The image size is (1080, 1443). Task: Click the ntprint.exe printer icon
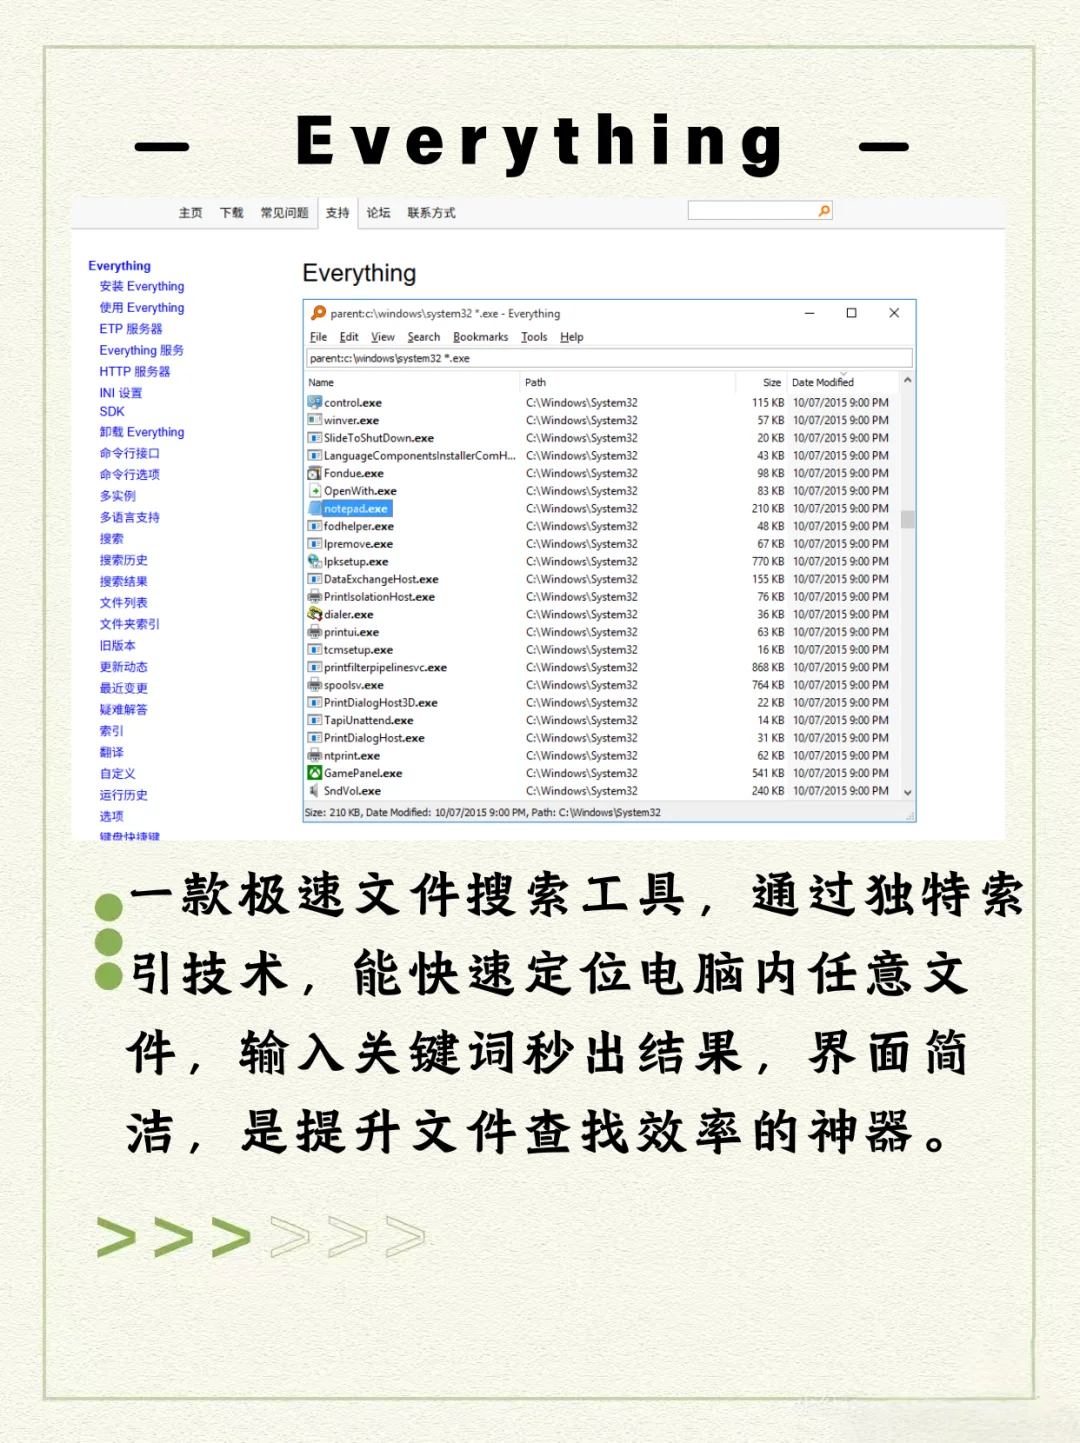[314, 756]
